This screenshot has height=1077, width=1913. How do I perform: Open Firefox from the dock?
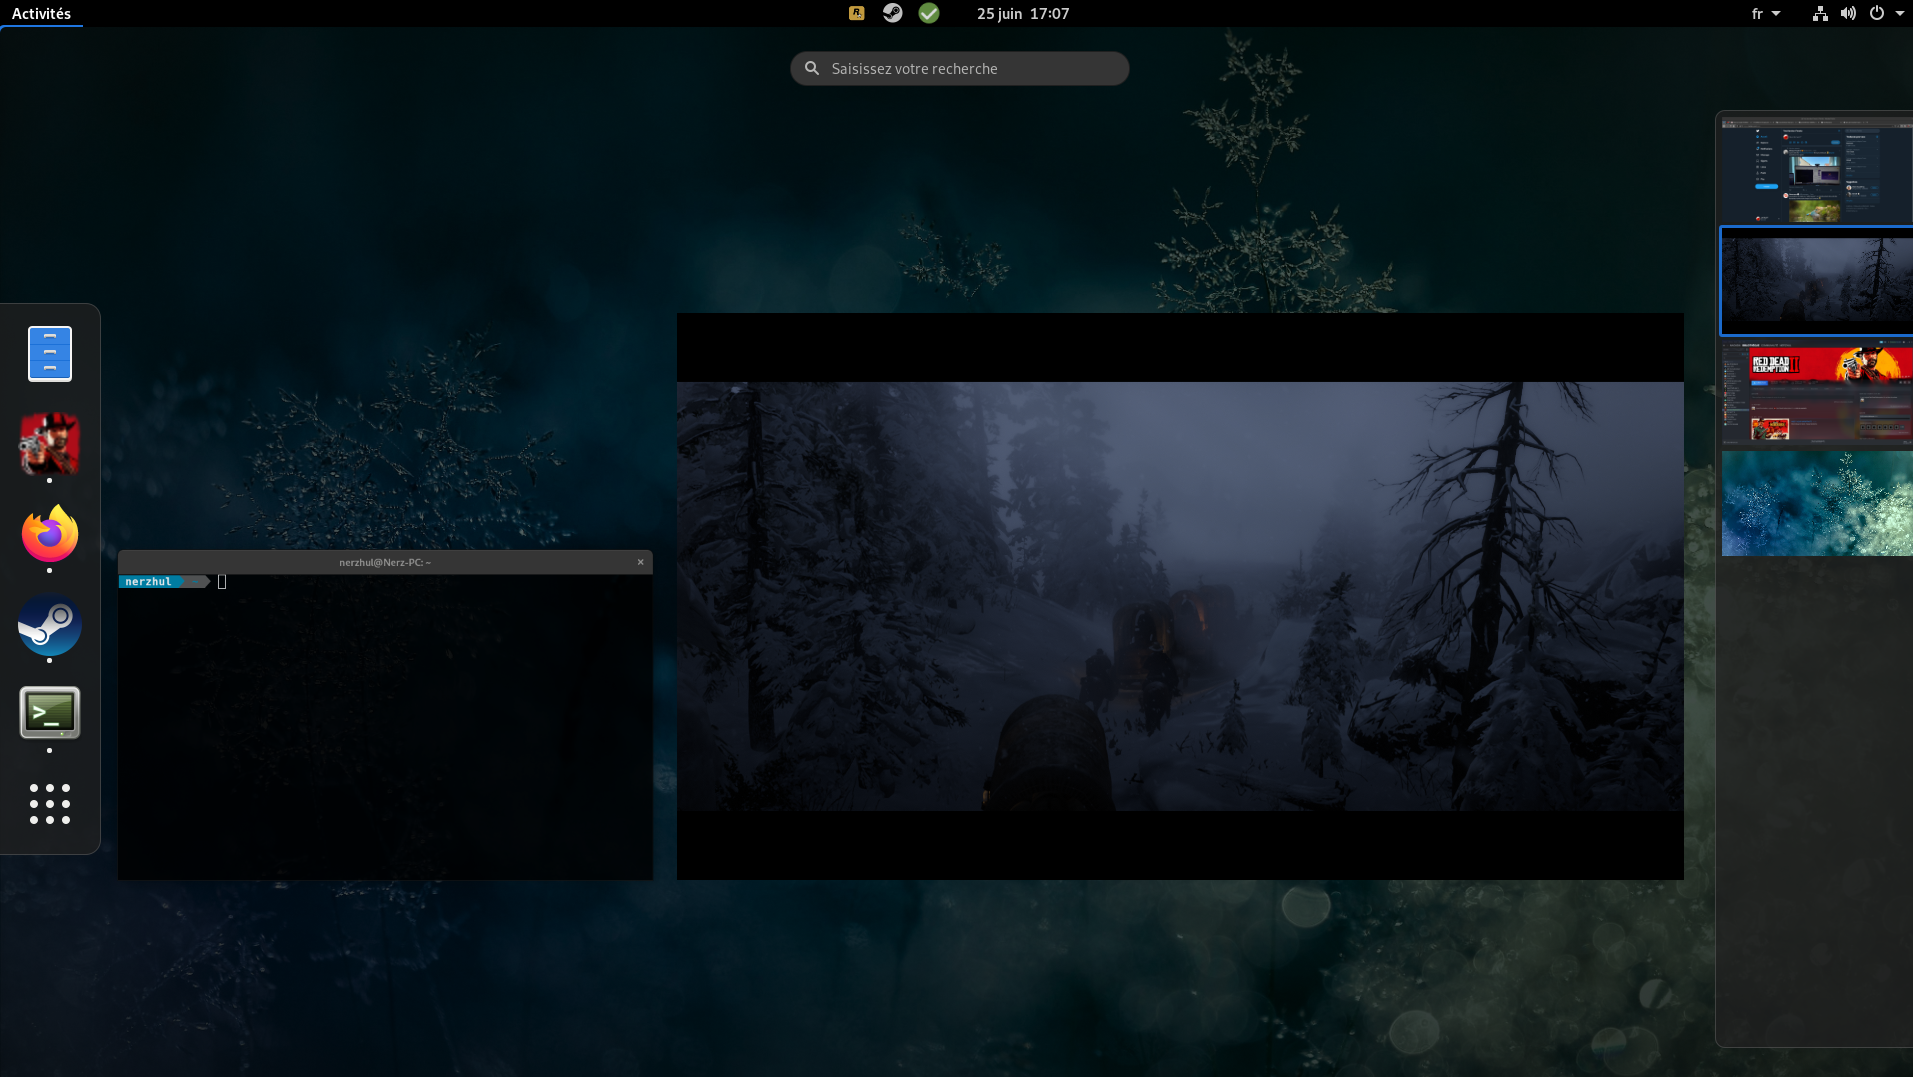[50, 534]
